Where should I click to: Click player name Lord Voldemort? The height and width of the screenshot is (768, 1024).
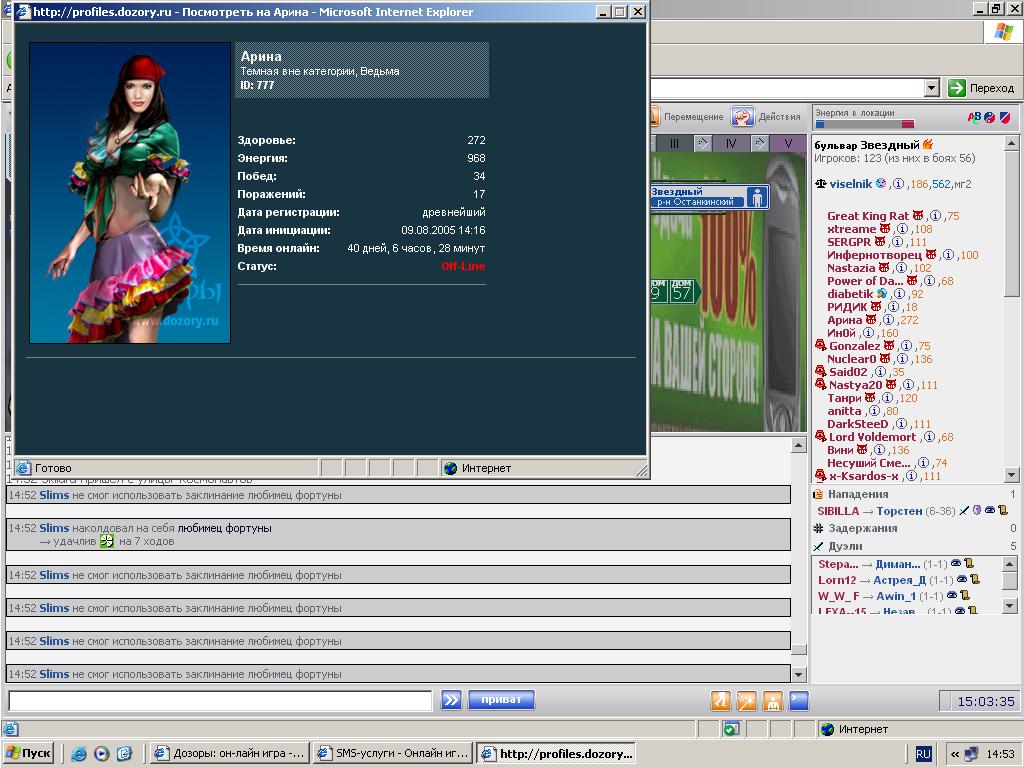(x=871, y=437)
